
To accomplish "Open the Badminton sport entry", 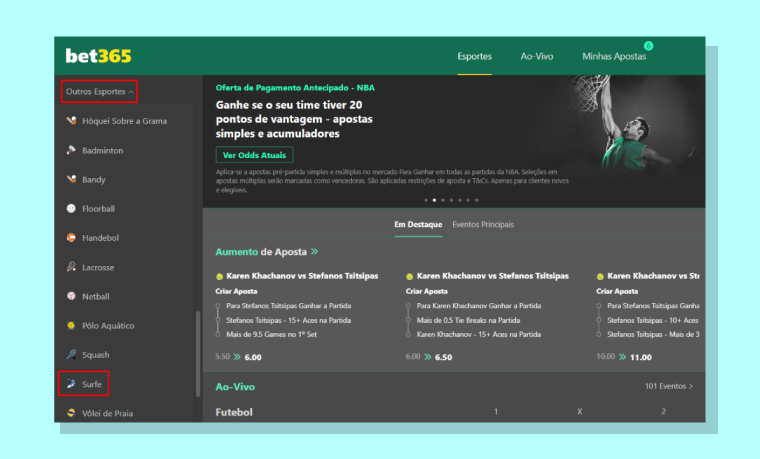I will coord(103,151).
